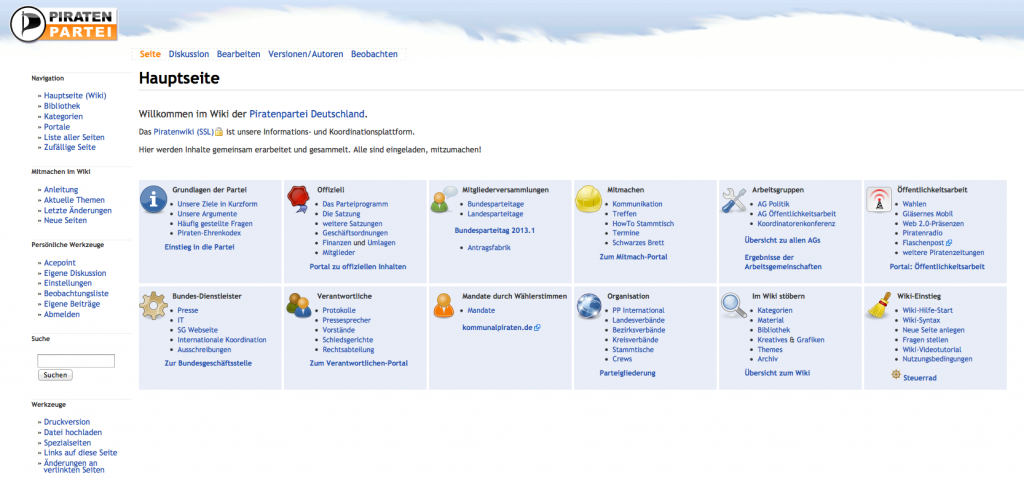Click the antenna icon beside Öffentlichkeitsarbeit
Screen dimensions: 1024x480
(x=878, y=198)
